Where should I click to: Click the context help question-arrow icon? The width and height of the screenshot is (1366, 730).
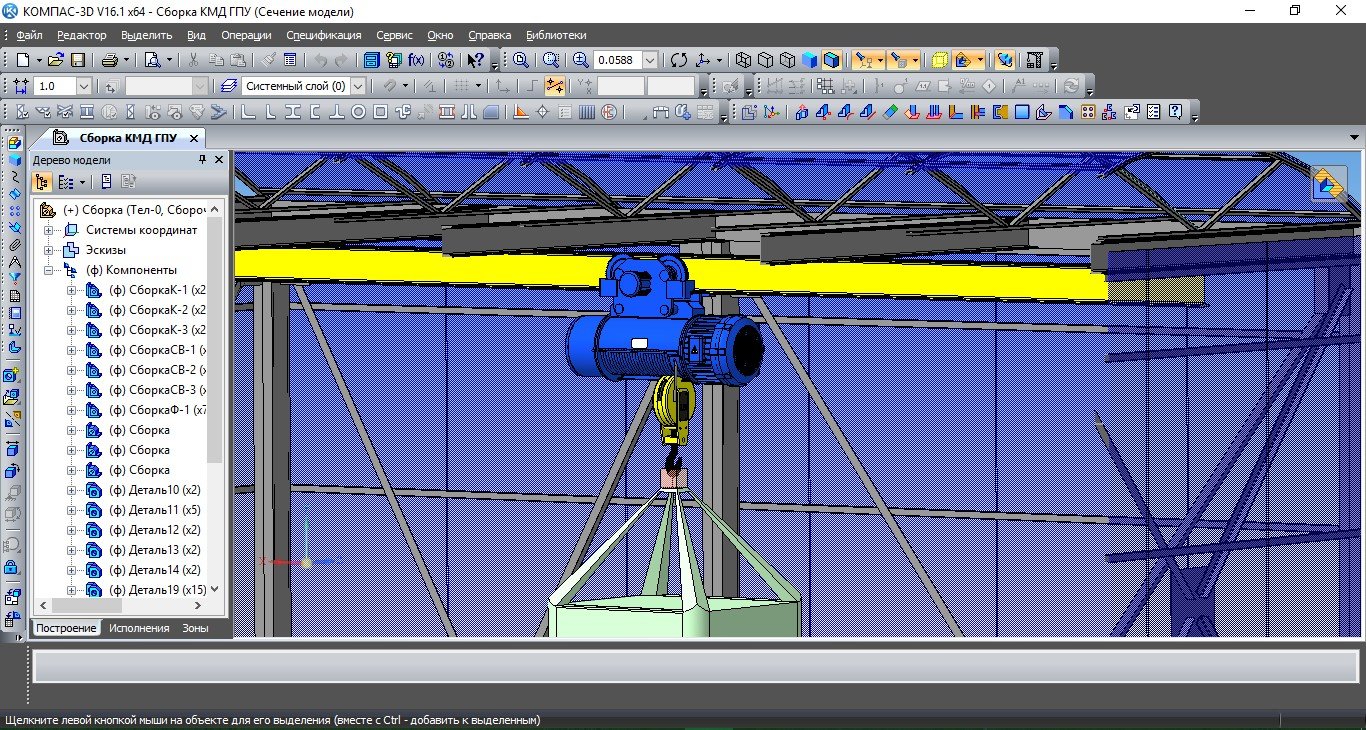[x=476, y=60]
